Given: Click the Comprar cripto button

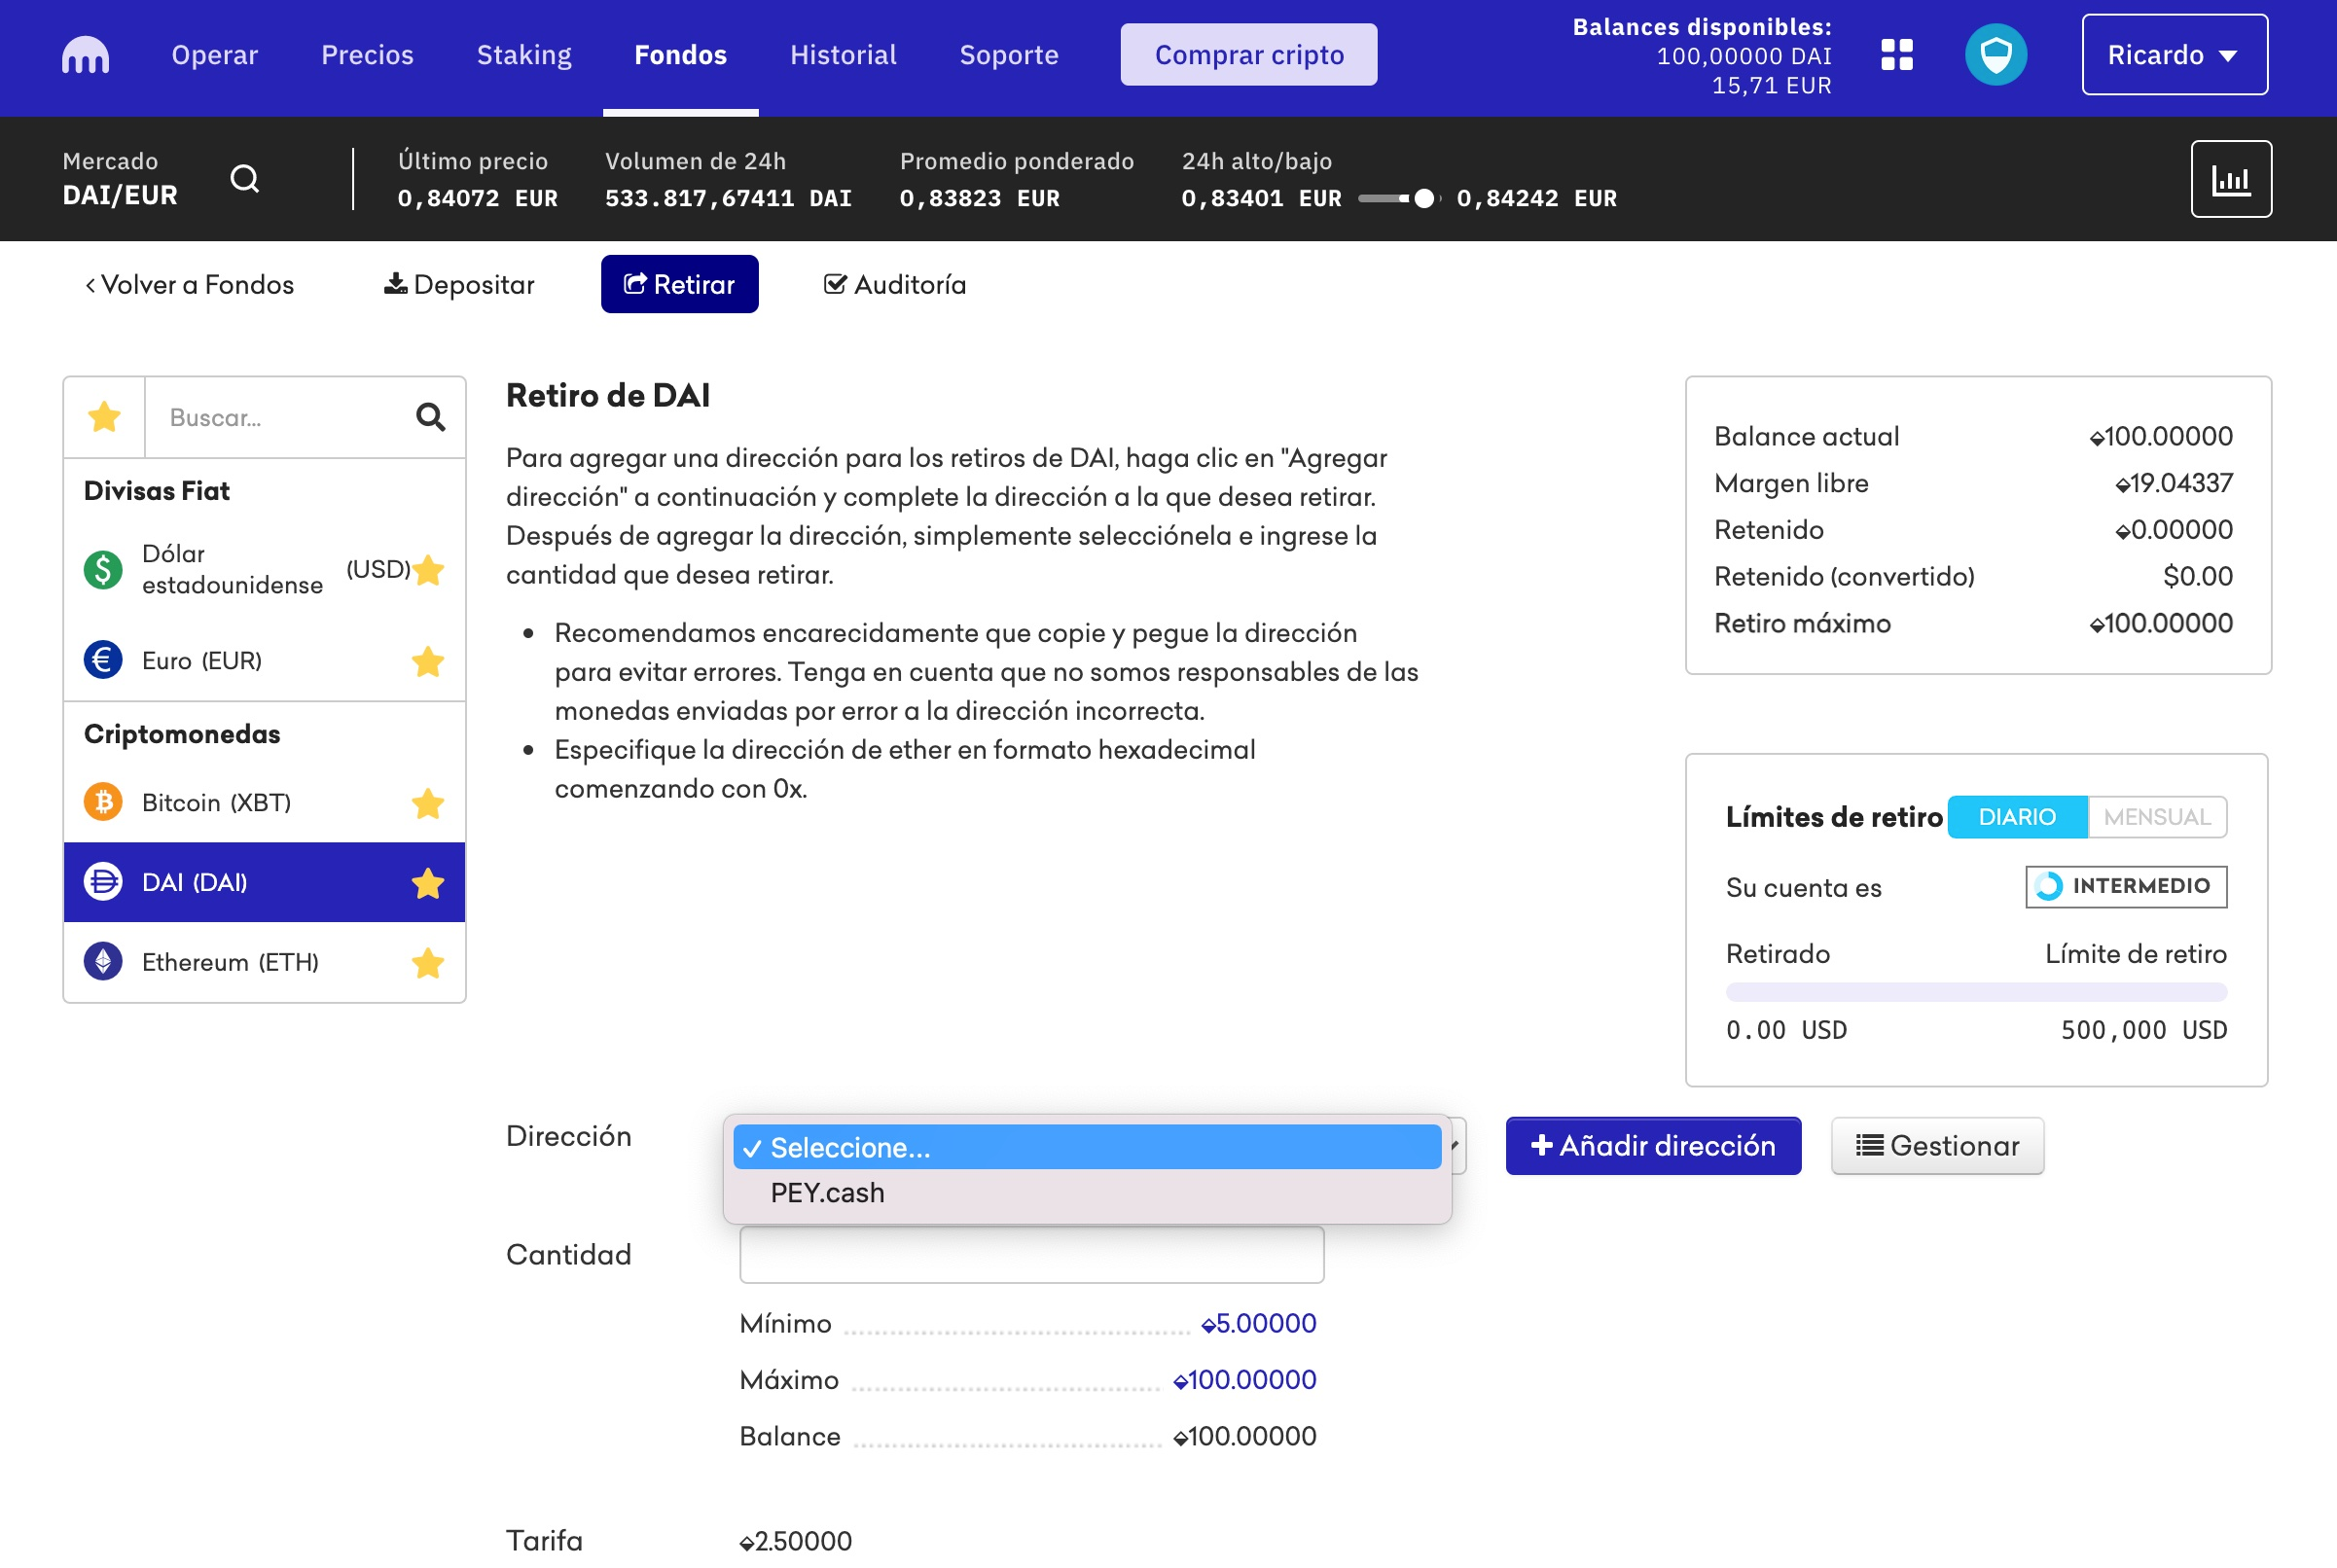Looking at the screenshot, I should point(1248,55).
